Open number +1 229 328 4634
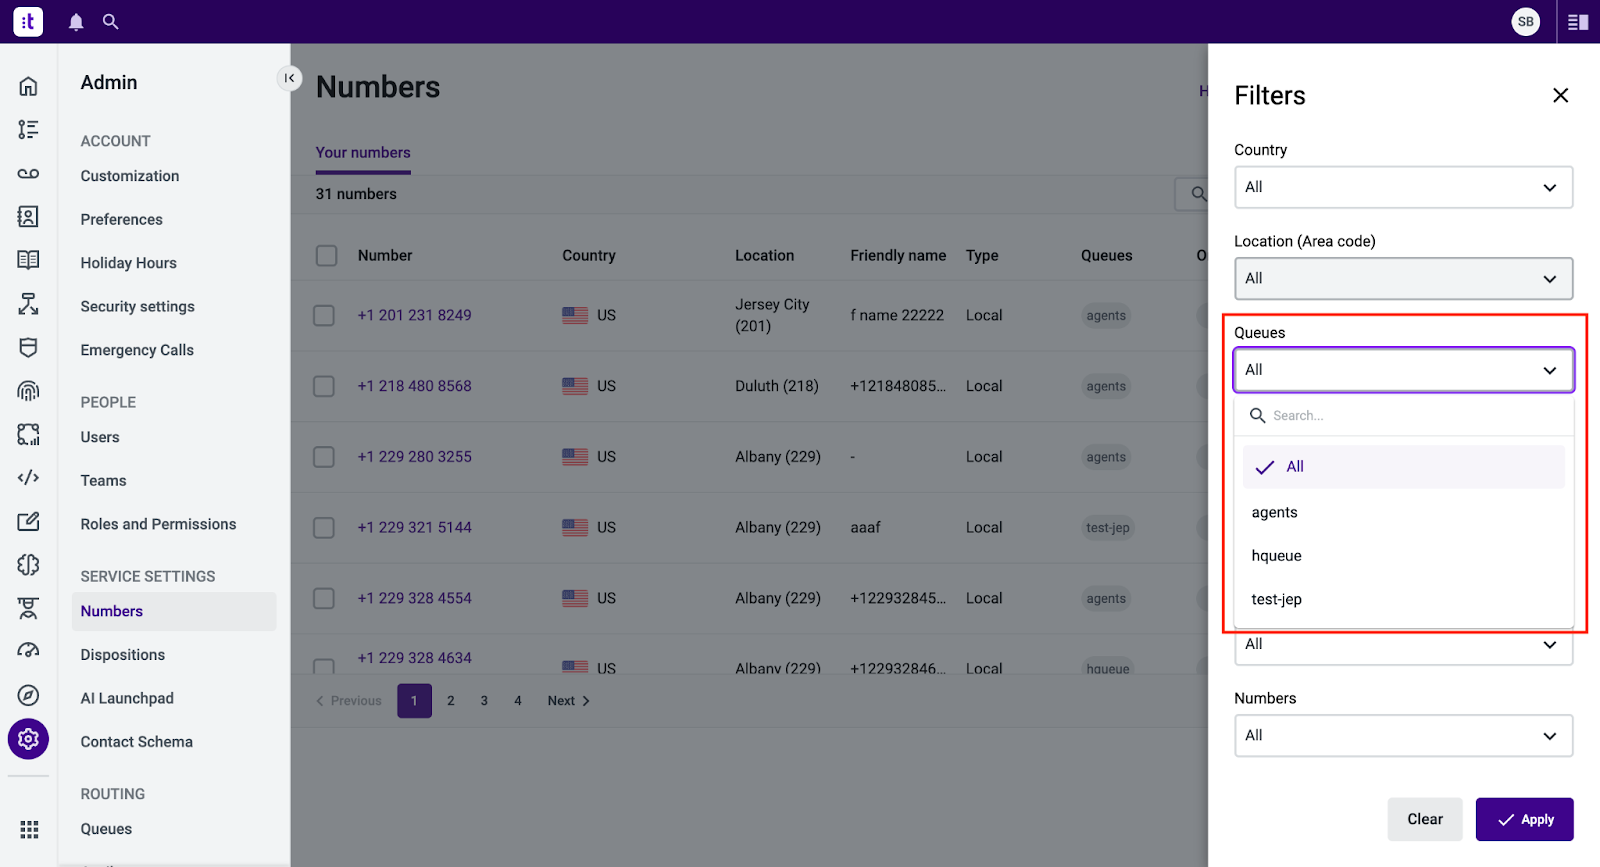 (415, 658)
